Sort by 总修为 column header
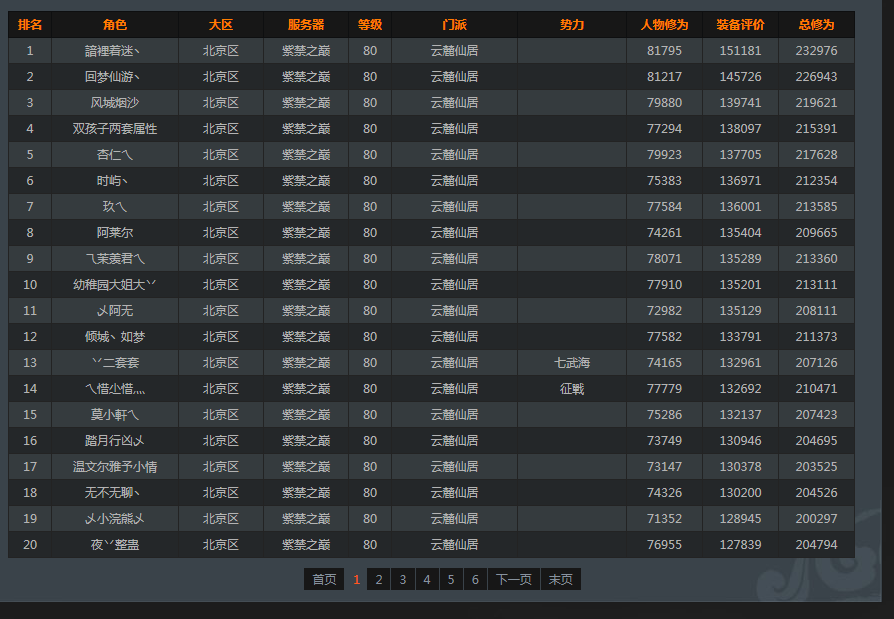 pos(816,25)
